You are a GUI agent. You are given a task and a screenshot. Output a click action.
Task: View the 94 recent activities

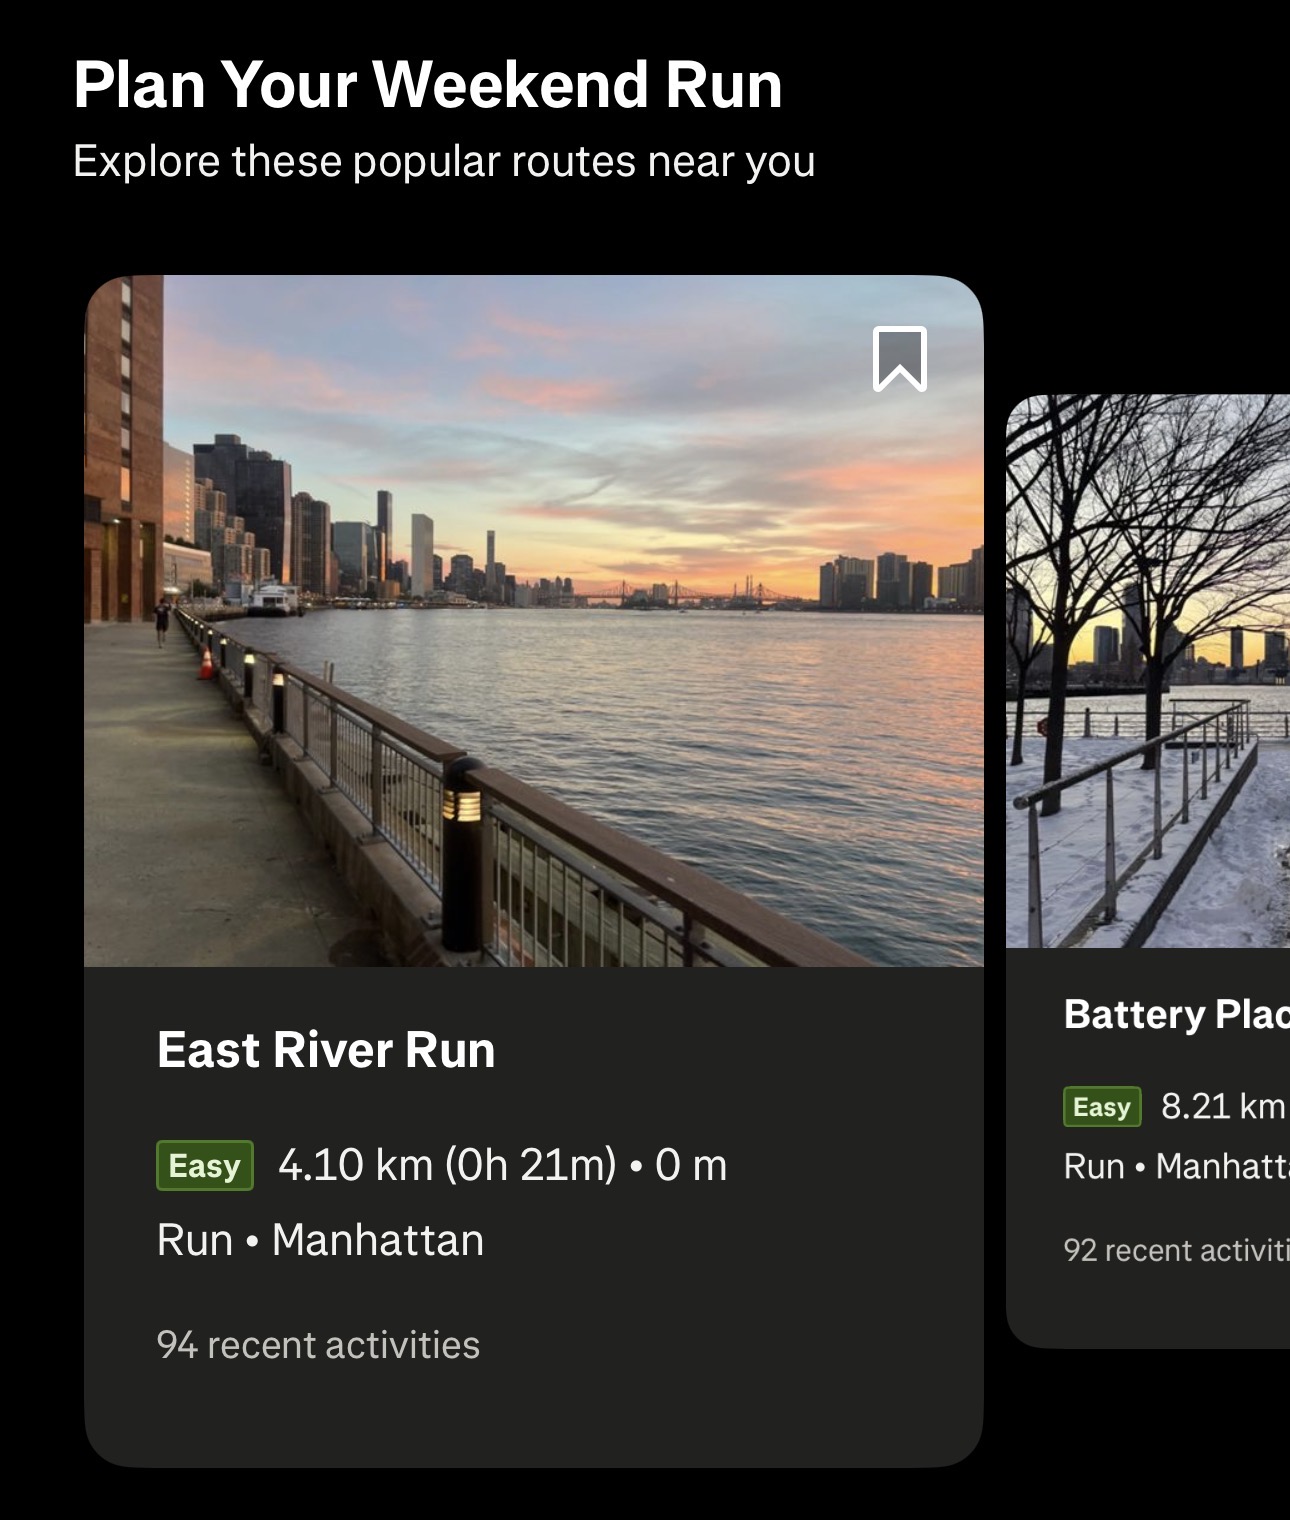[x=318, y=1345]
